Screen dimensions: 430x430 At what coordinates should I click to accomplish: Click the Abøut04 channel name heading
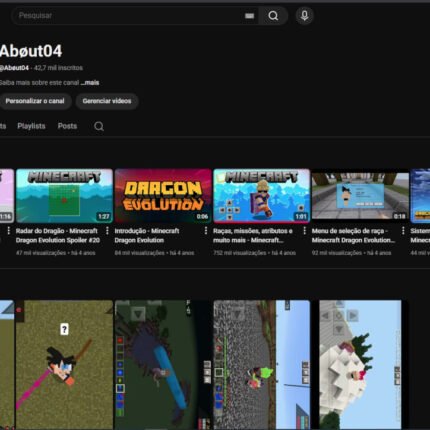click(31, 51)
